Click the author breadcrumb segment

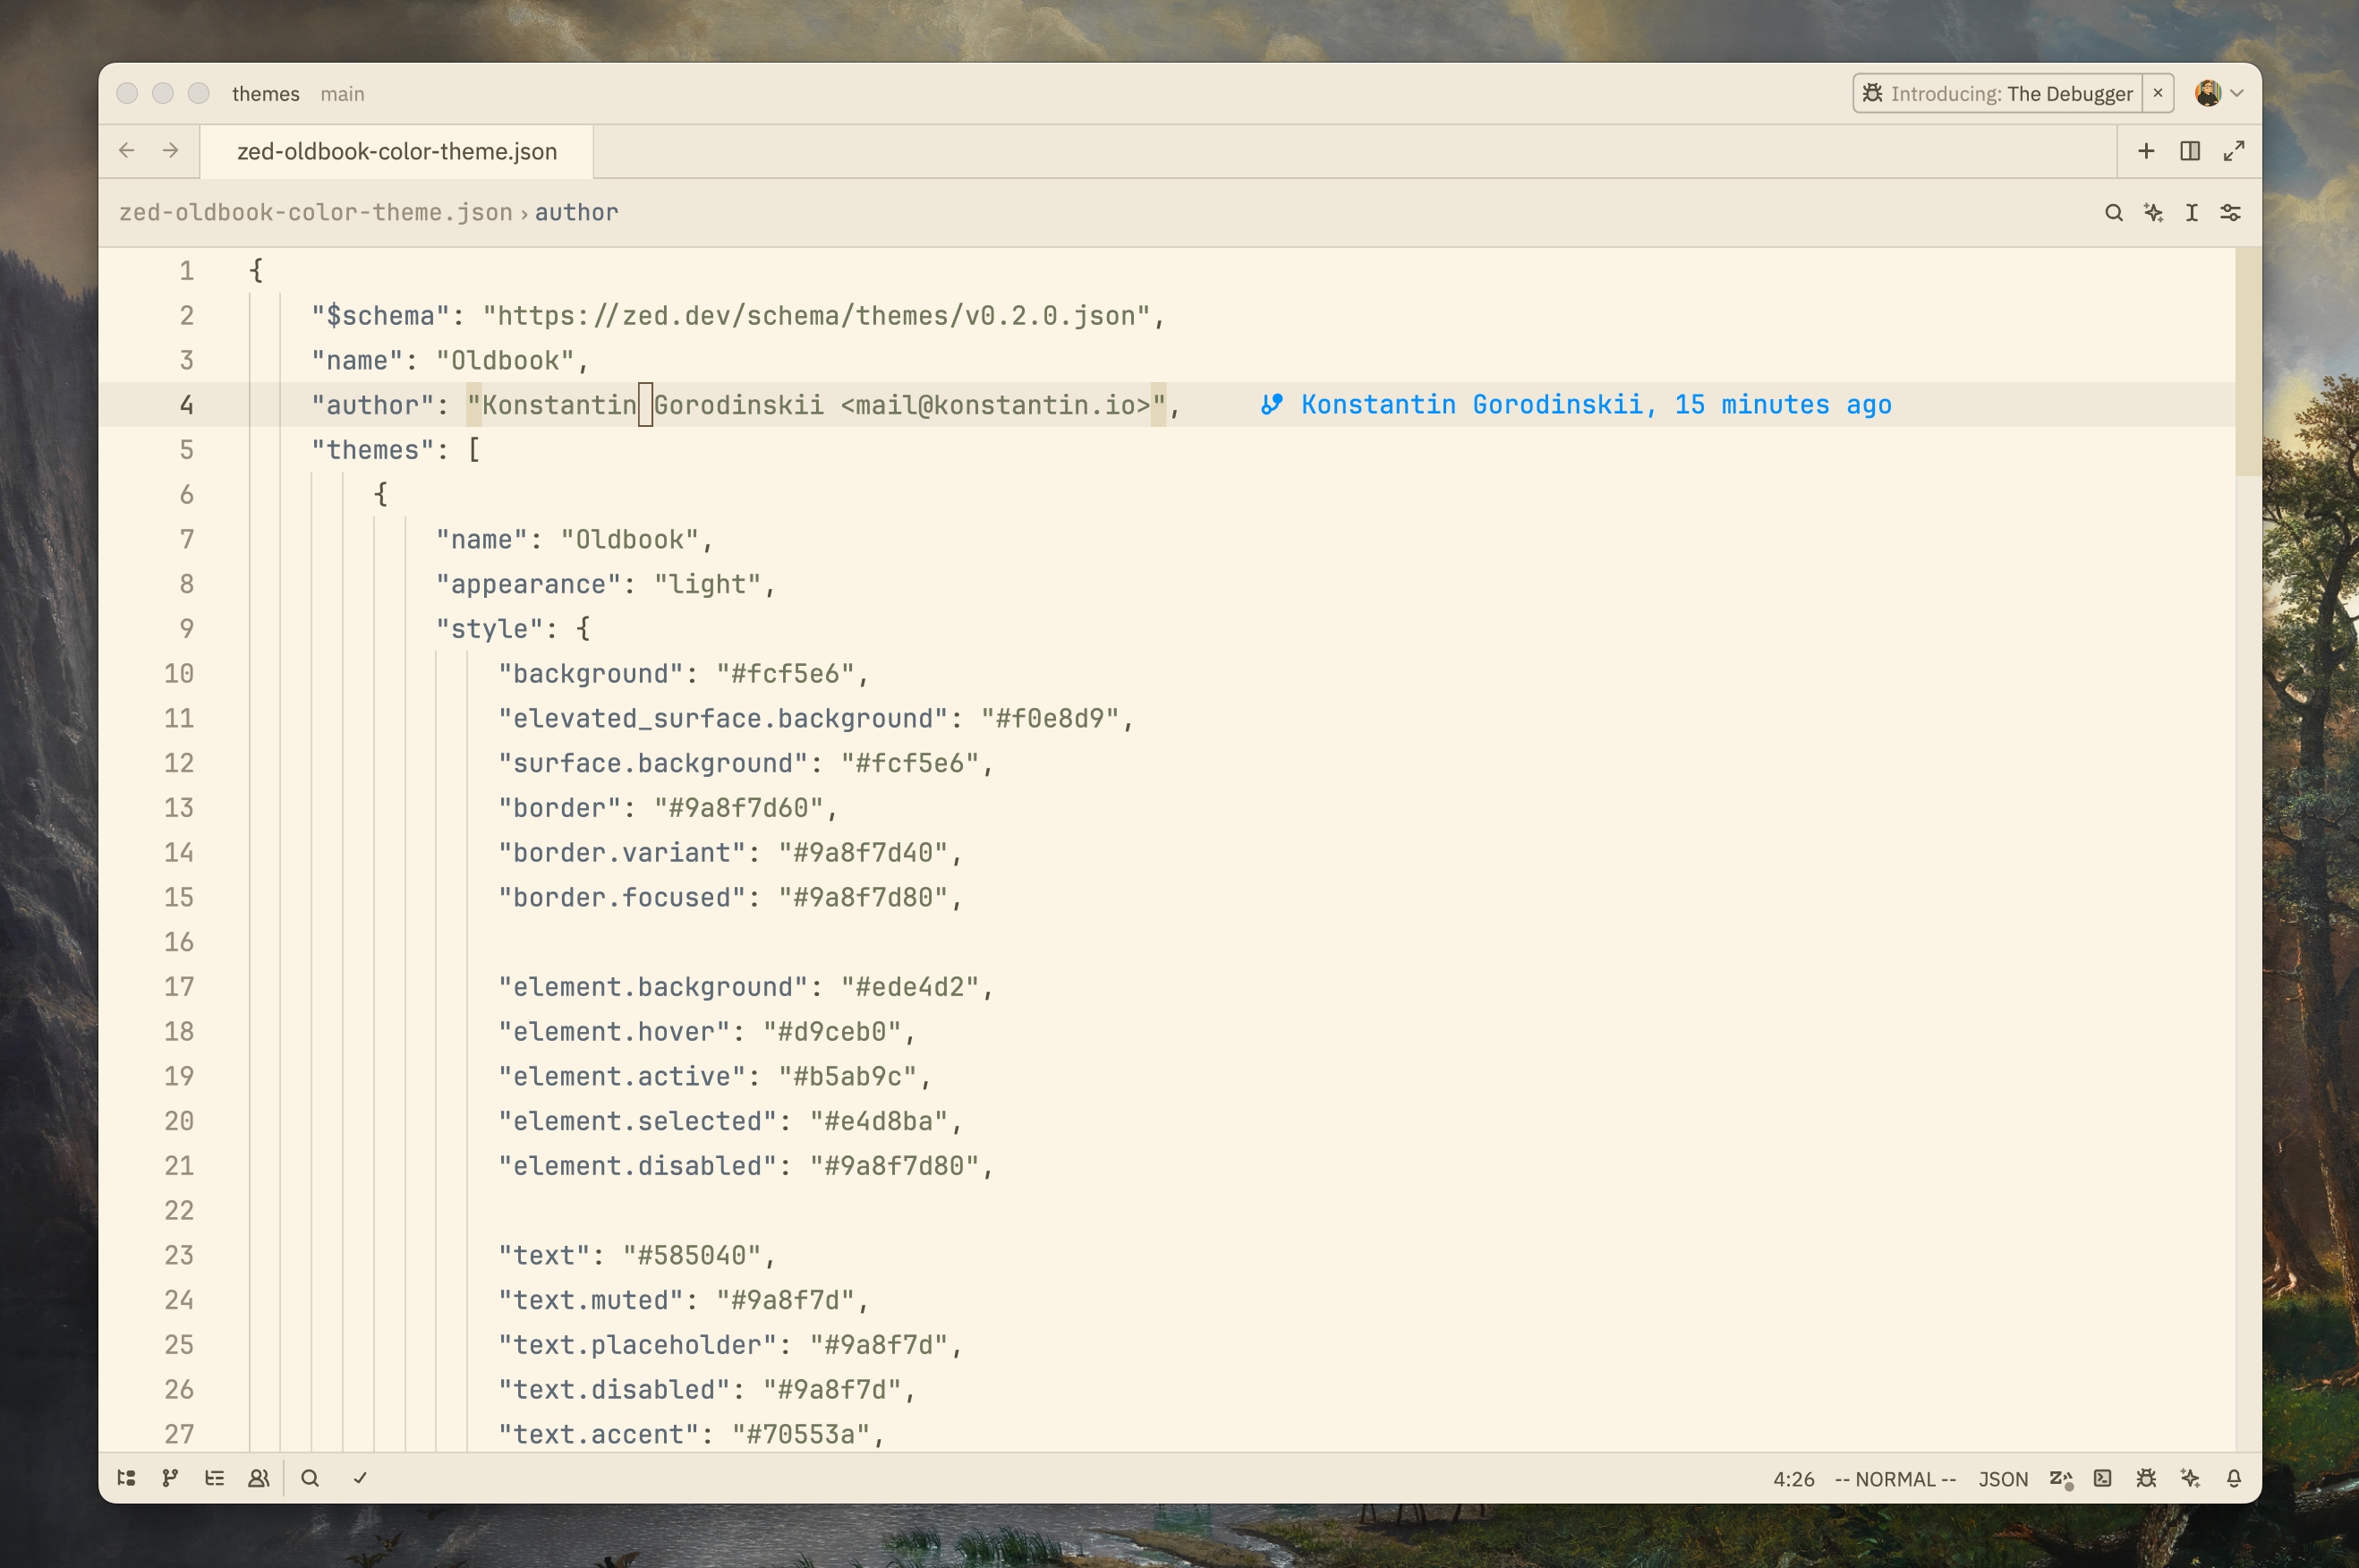point(577,212)
